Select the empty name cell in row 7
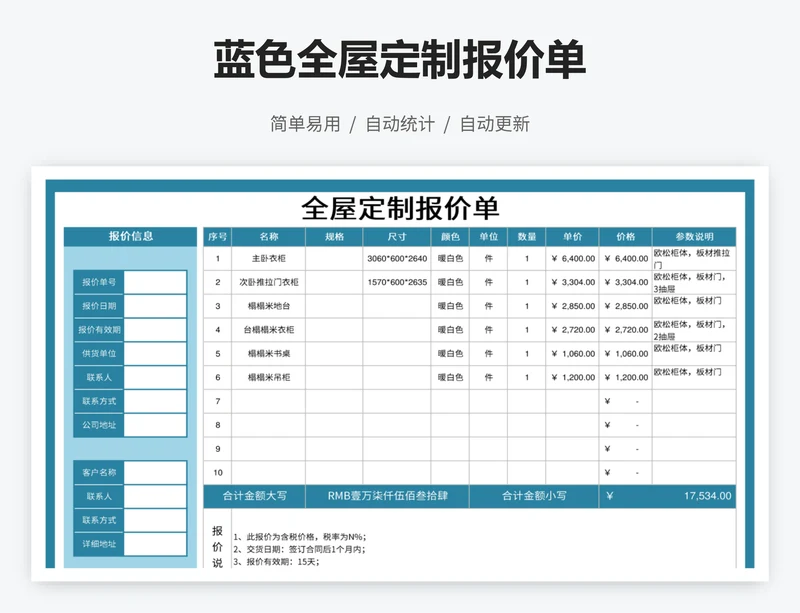 [268, 401]
